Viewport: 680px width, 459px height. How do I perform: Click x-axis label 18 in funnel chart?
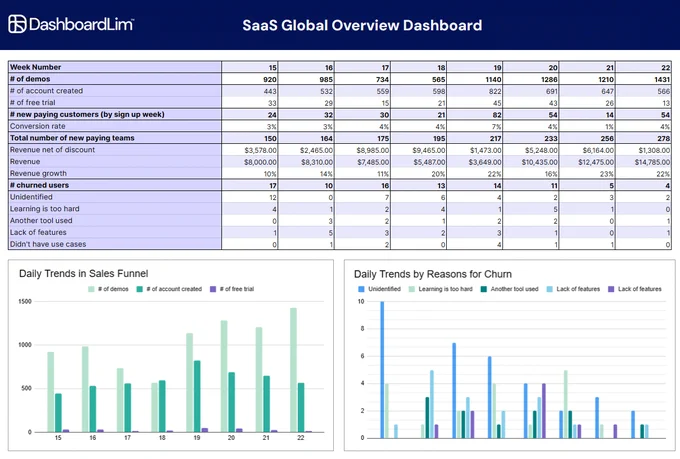click(162, 438)
